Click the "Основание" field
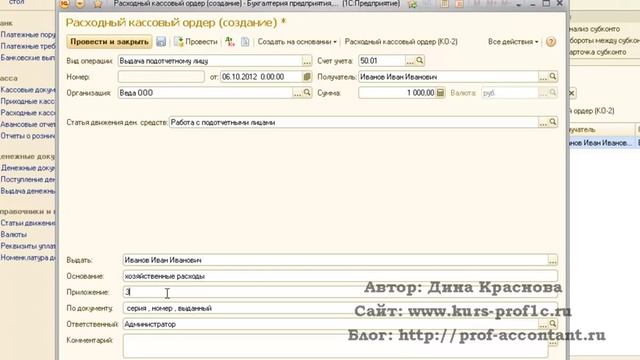This screenshot has width=640, height=360. (x=340, y=276)
